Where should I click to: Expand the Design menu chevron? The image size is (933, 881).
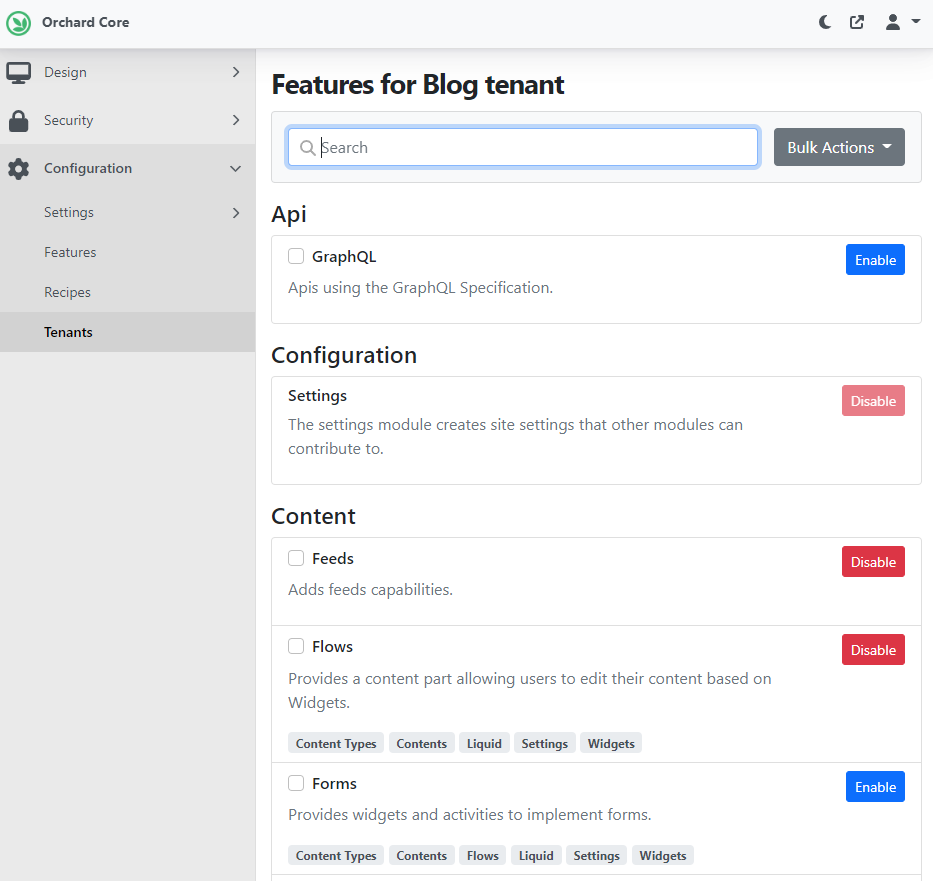click(236, 72)
